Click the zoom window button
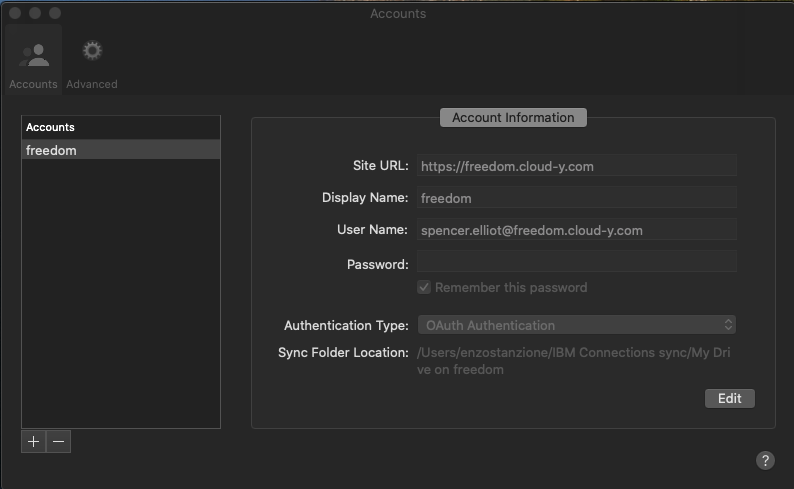The height and width of the screenshot is (489, 794). pos(55,13)
